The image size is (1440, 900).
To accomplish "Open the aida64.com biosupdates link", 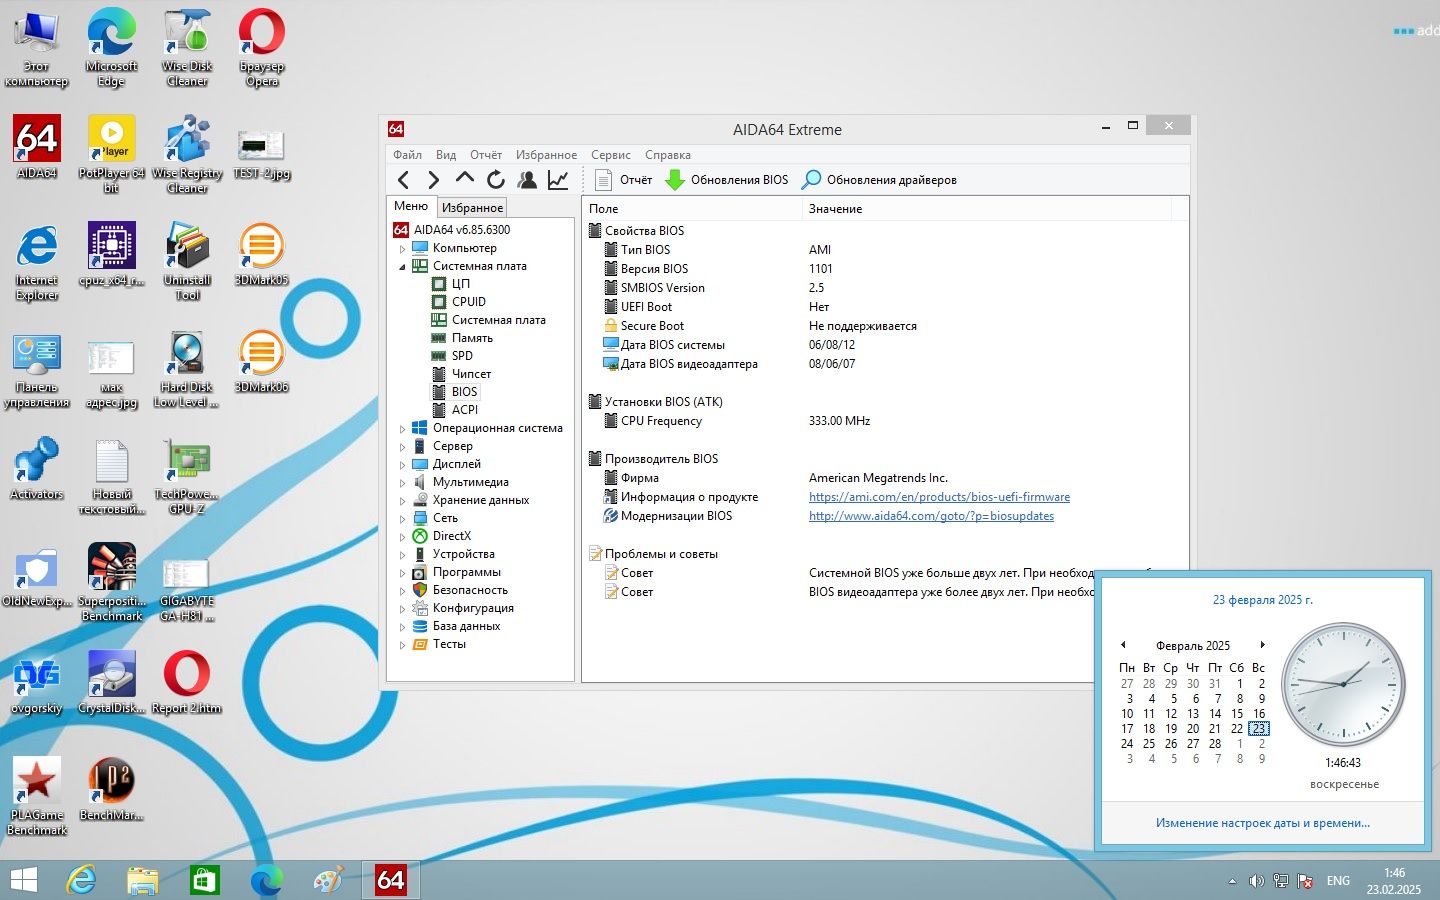I will [x=931, y=516].
